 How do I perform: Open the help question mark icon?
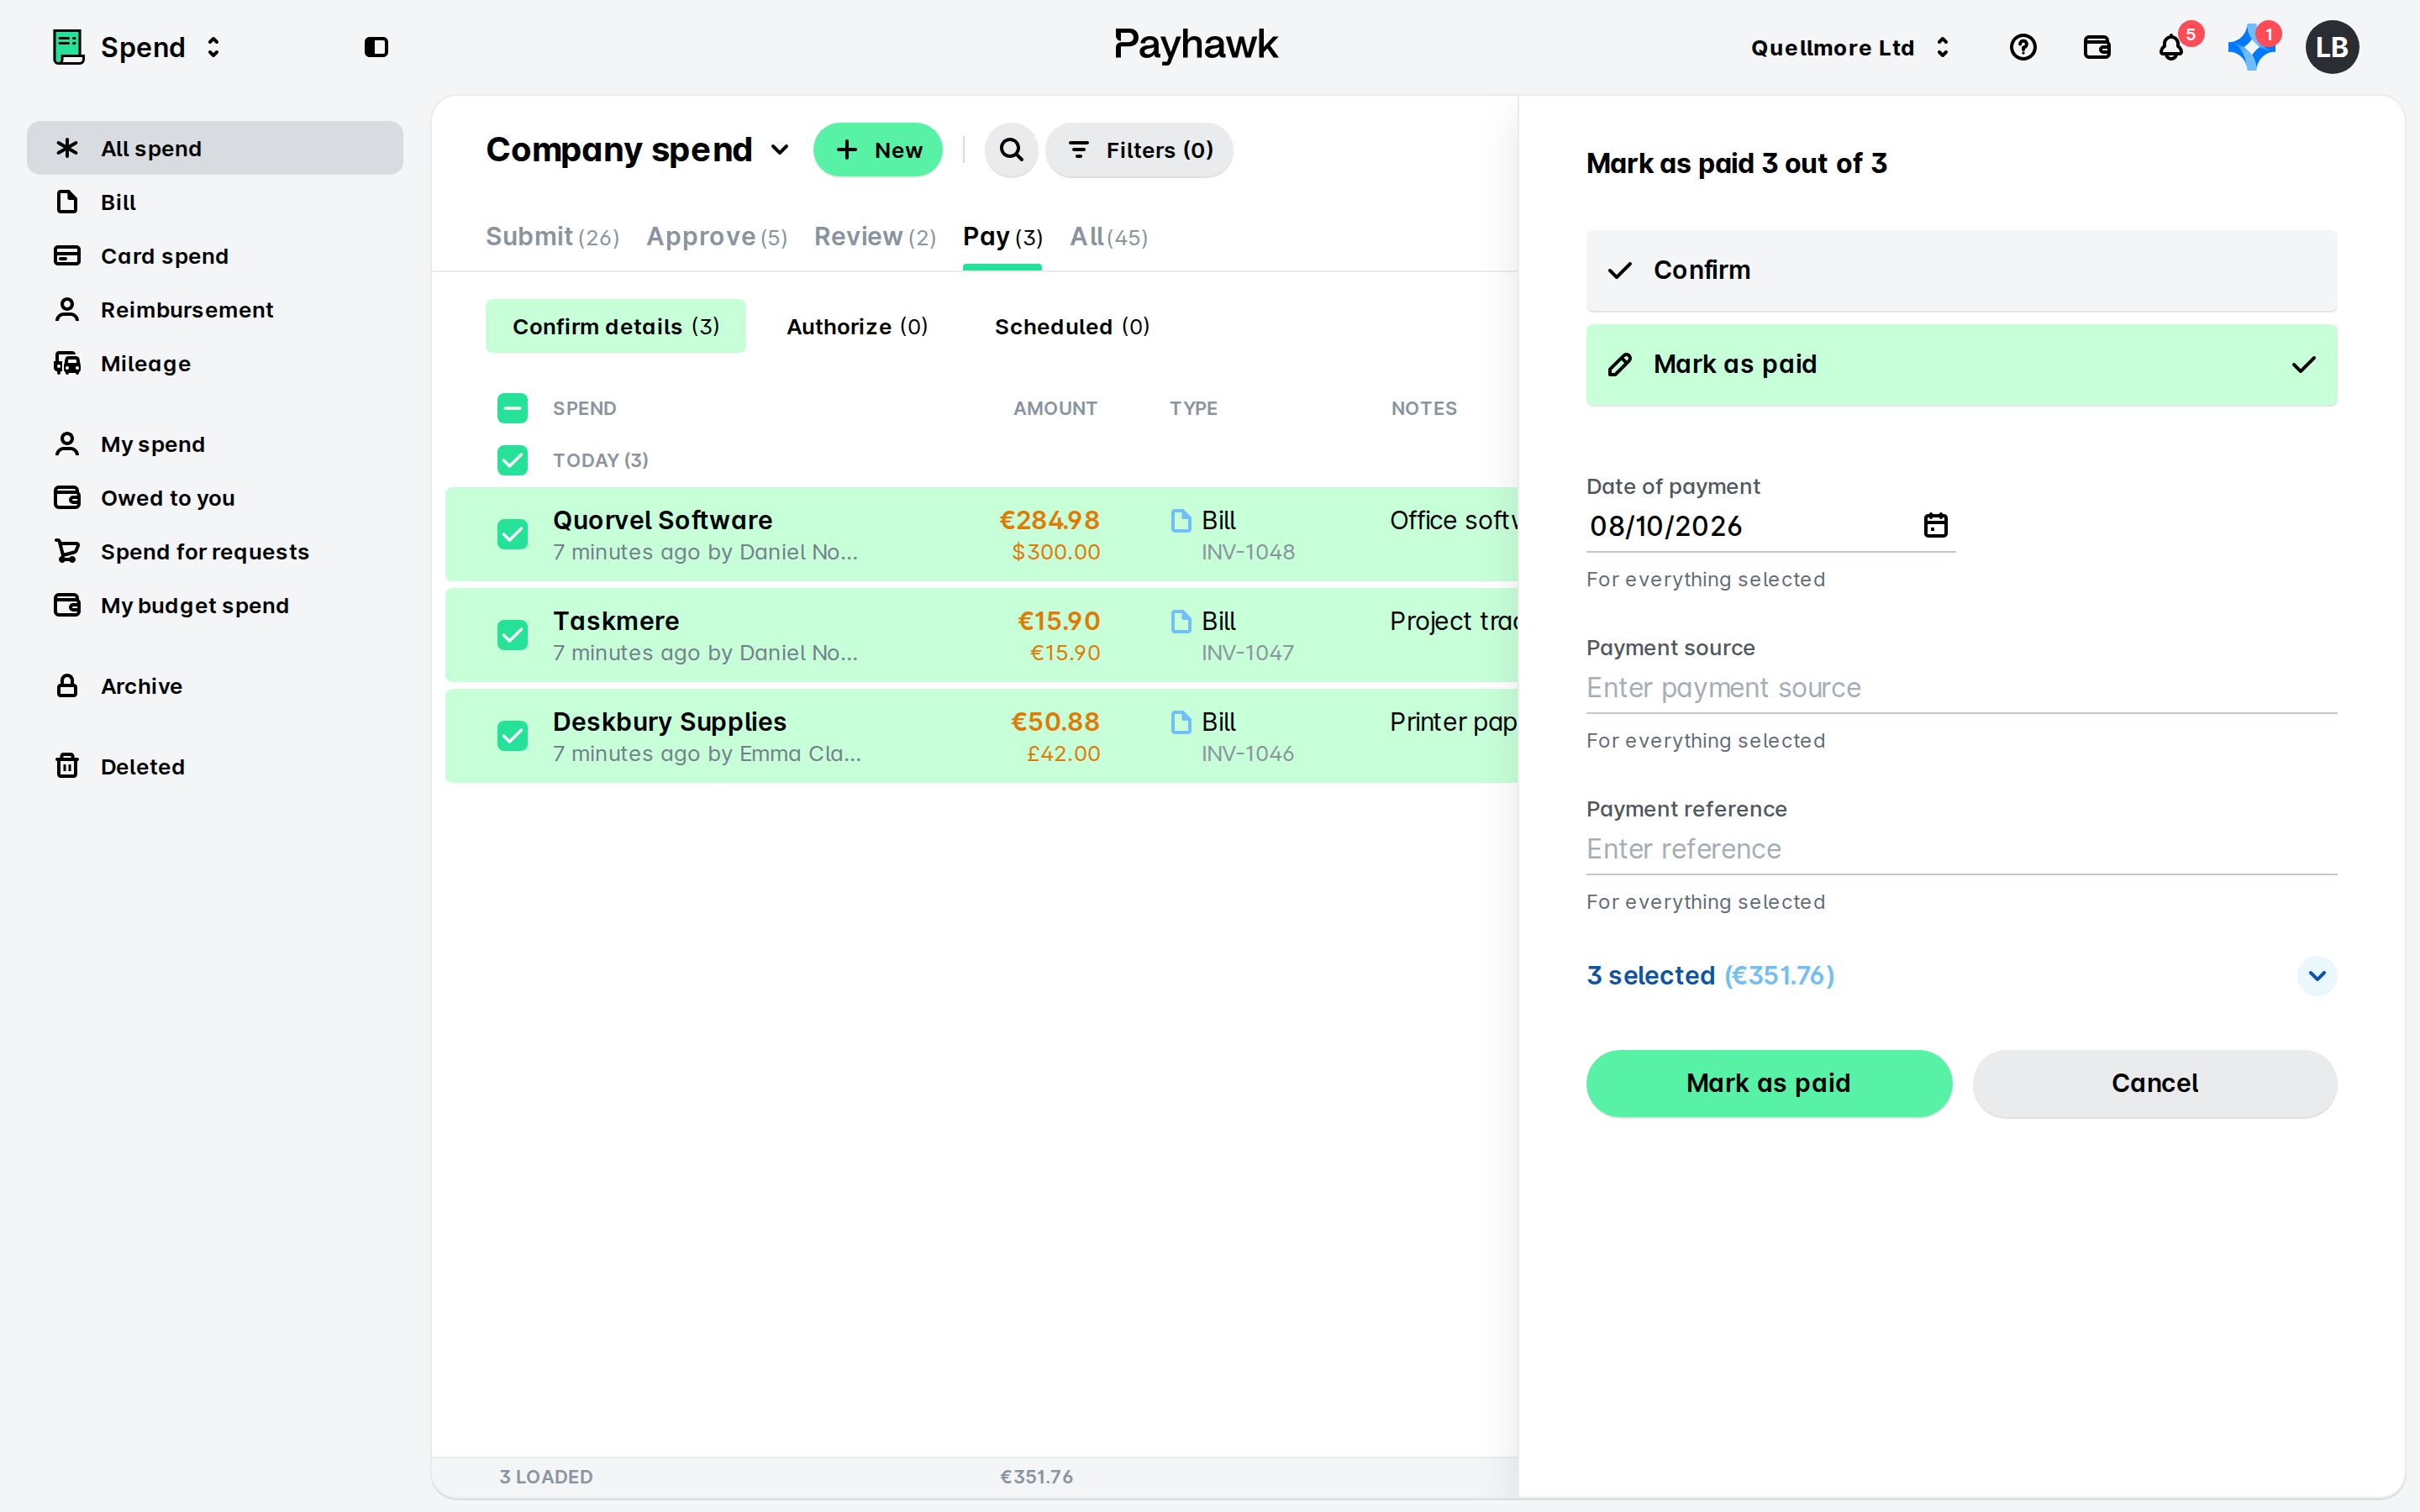[x=2023, y=47]
